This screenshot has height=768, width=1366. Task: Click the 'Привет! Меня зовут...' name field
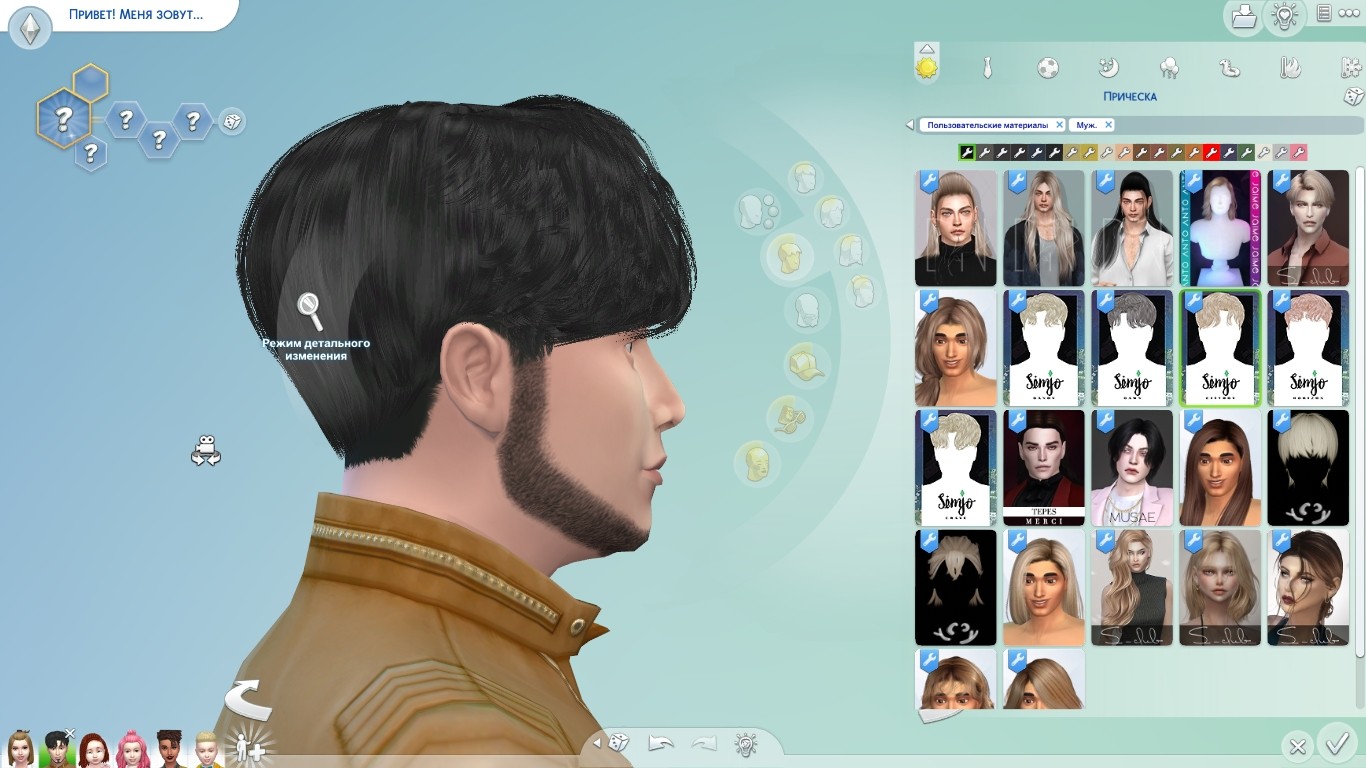(135, 15)
